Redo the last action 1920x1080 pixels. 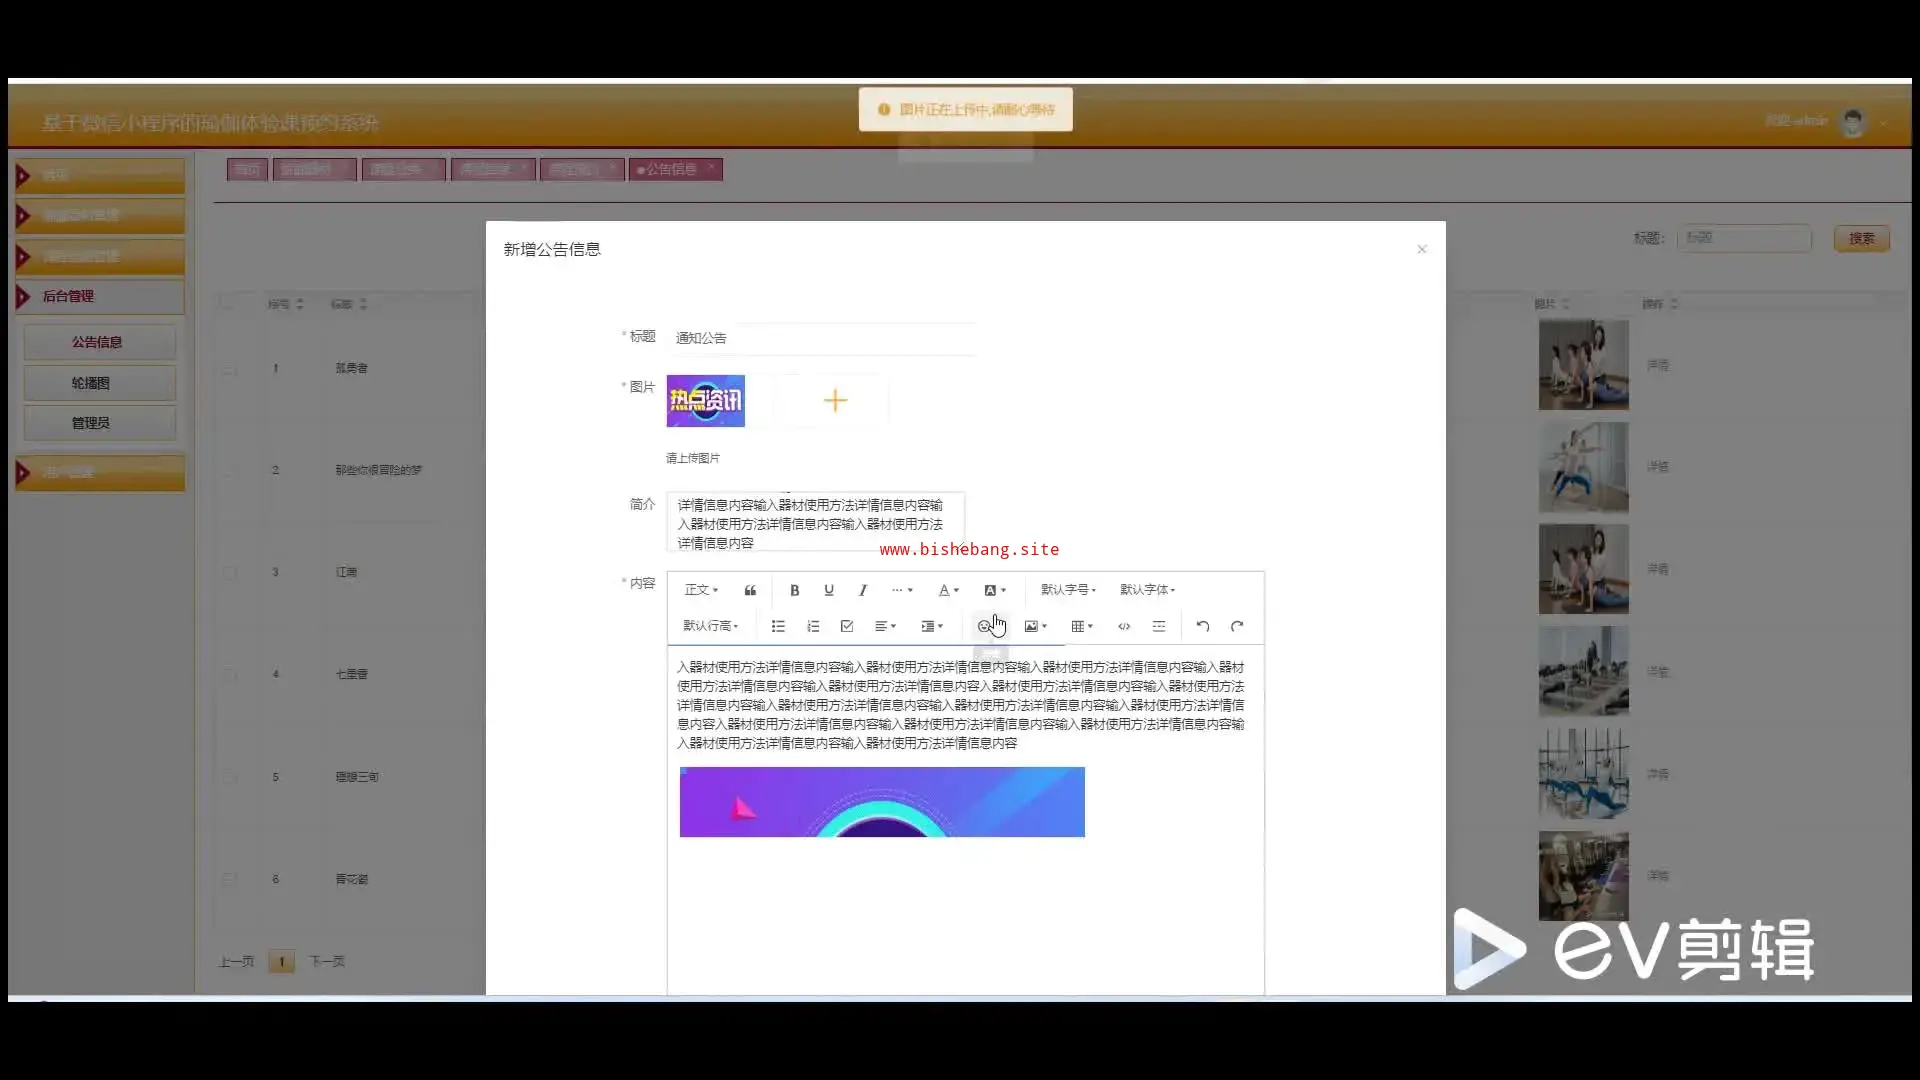(1237, 626)
